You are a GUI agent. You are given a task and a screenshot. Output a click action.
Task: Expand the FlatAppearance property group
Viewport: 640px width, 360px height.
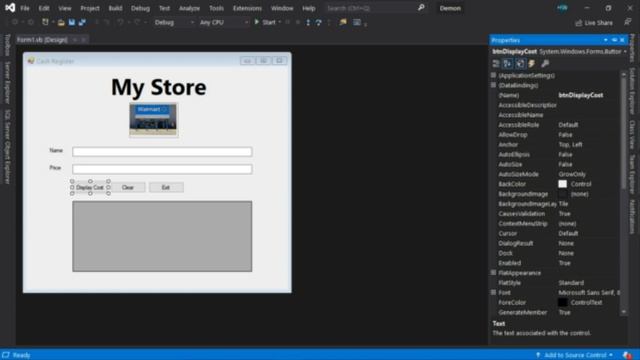pos(493,273)
